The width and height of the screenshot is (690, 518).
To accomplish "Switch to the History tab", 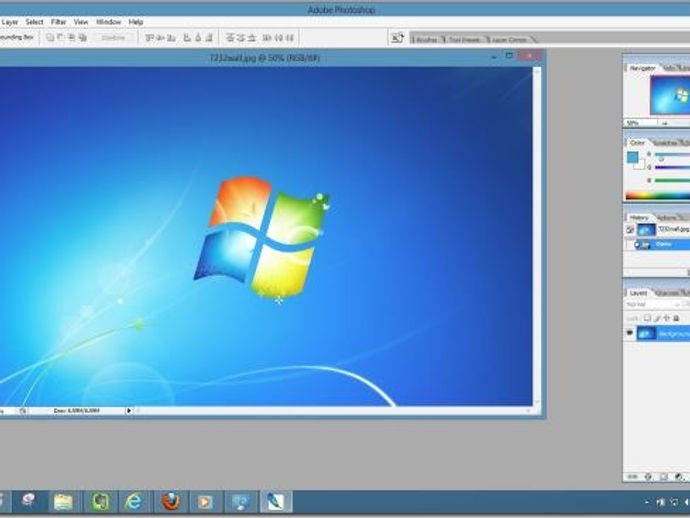I will click(x=639, y=217).
